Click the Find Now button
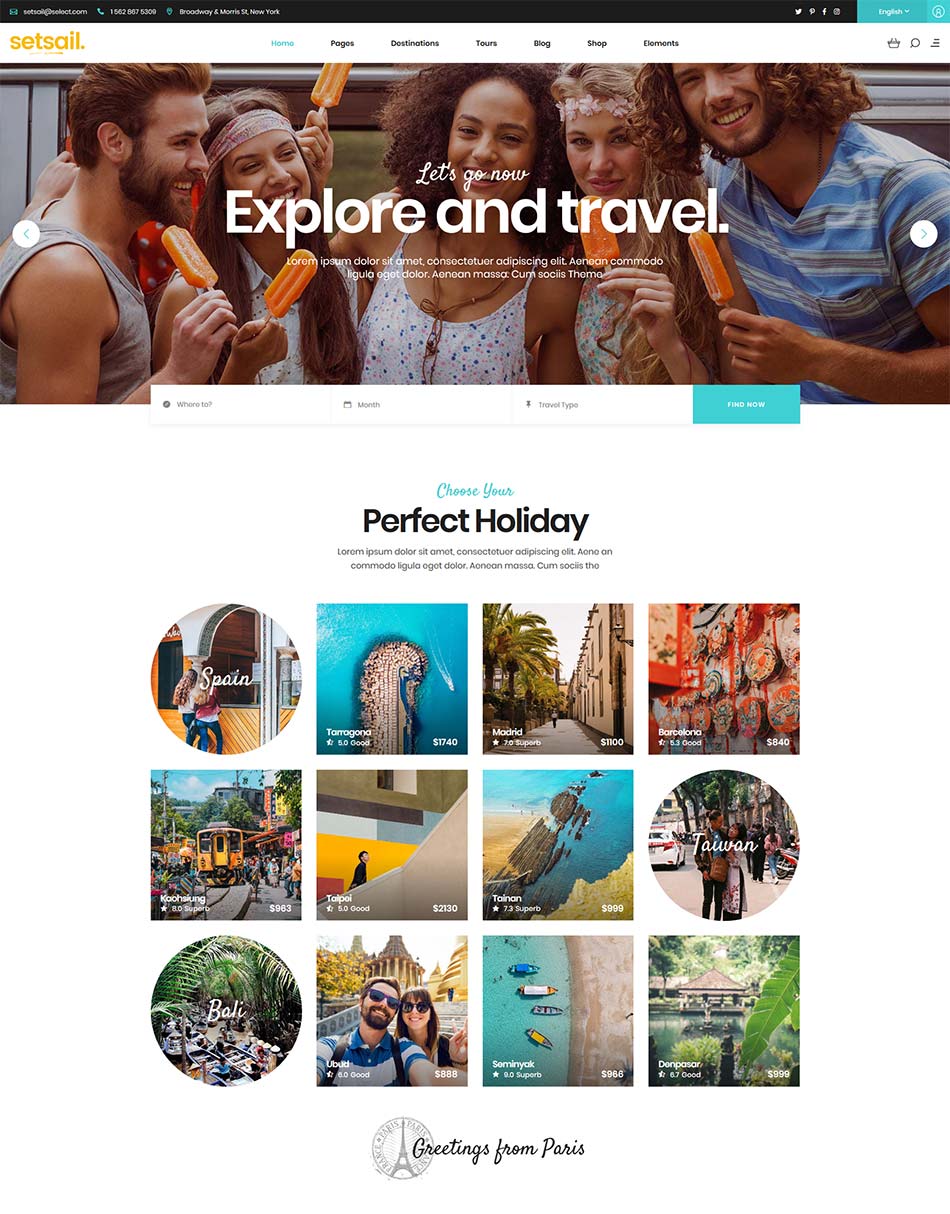950x1214 pixels. click(x=746, y=404)
